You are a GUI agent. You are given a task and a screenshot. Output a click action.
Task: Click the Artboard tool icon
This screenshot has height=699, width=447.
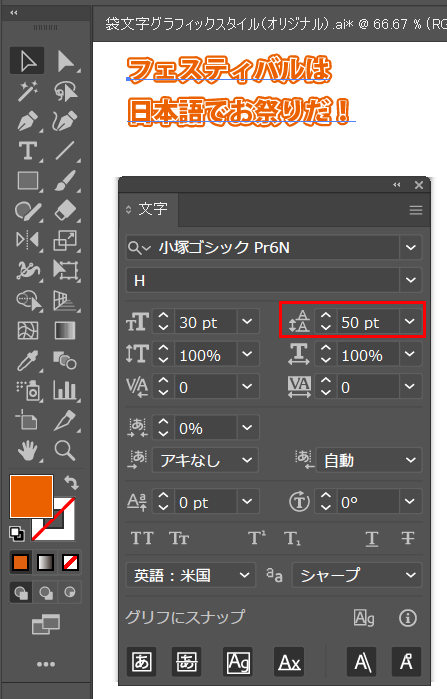pos(28,420)
